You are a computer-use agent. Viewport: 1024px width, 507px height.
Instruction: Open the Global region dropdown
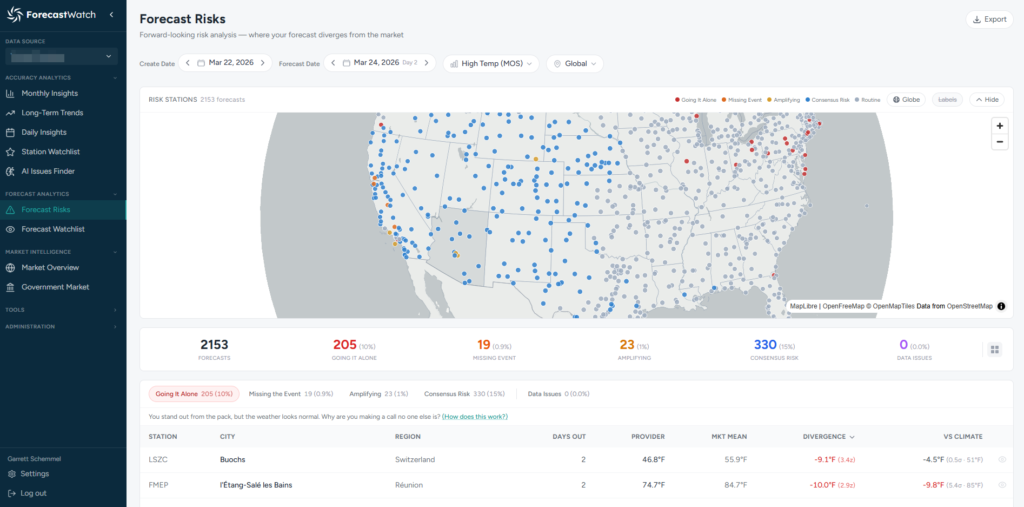click(x=575, y=63)
